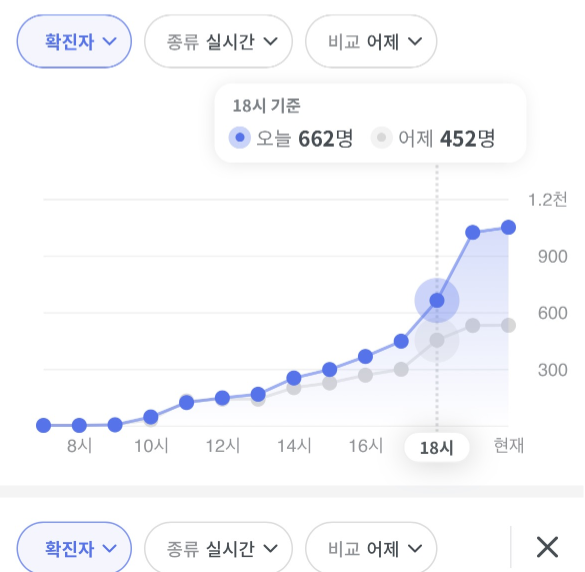The image size is (585, 572).
Task: Select the 14시 axis label
Action: coord(294,446)
